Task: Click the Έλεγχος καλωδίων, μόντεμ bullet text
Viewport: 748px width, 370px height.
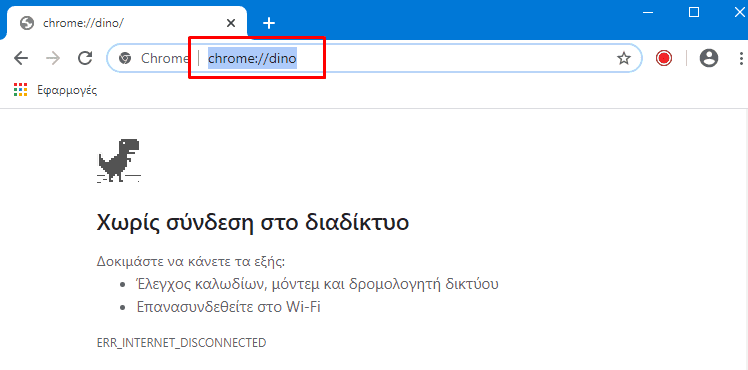Action: click(x=318, y=285)
